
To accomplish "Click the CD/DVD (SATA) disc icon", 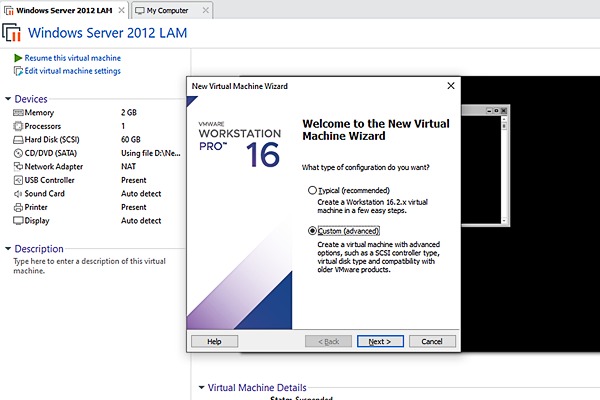I will [18, 153].
